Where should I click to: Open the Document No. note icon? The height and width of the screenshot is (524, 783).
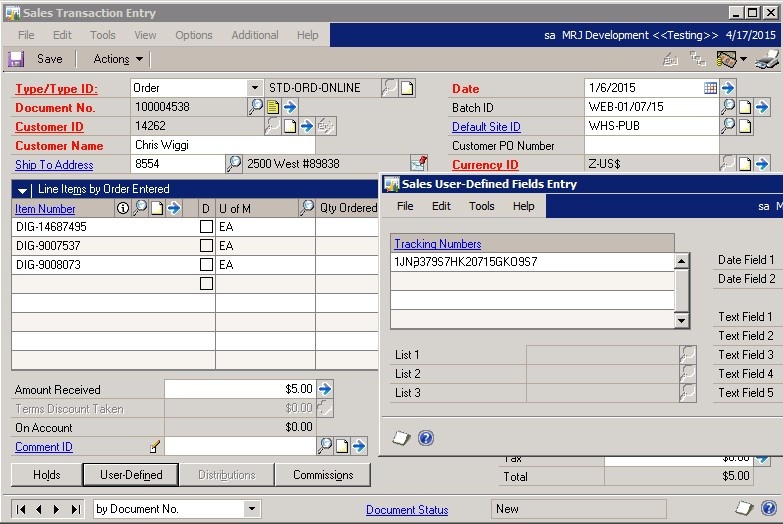pyautogui.click(x=273, y=107)
